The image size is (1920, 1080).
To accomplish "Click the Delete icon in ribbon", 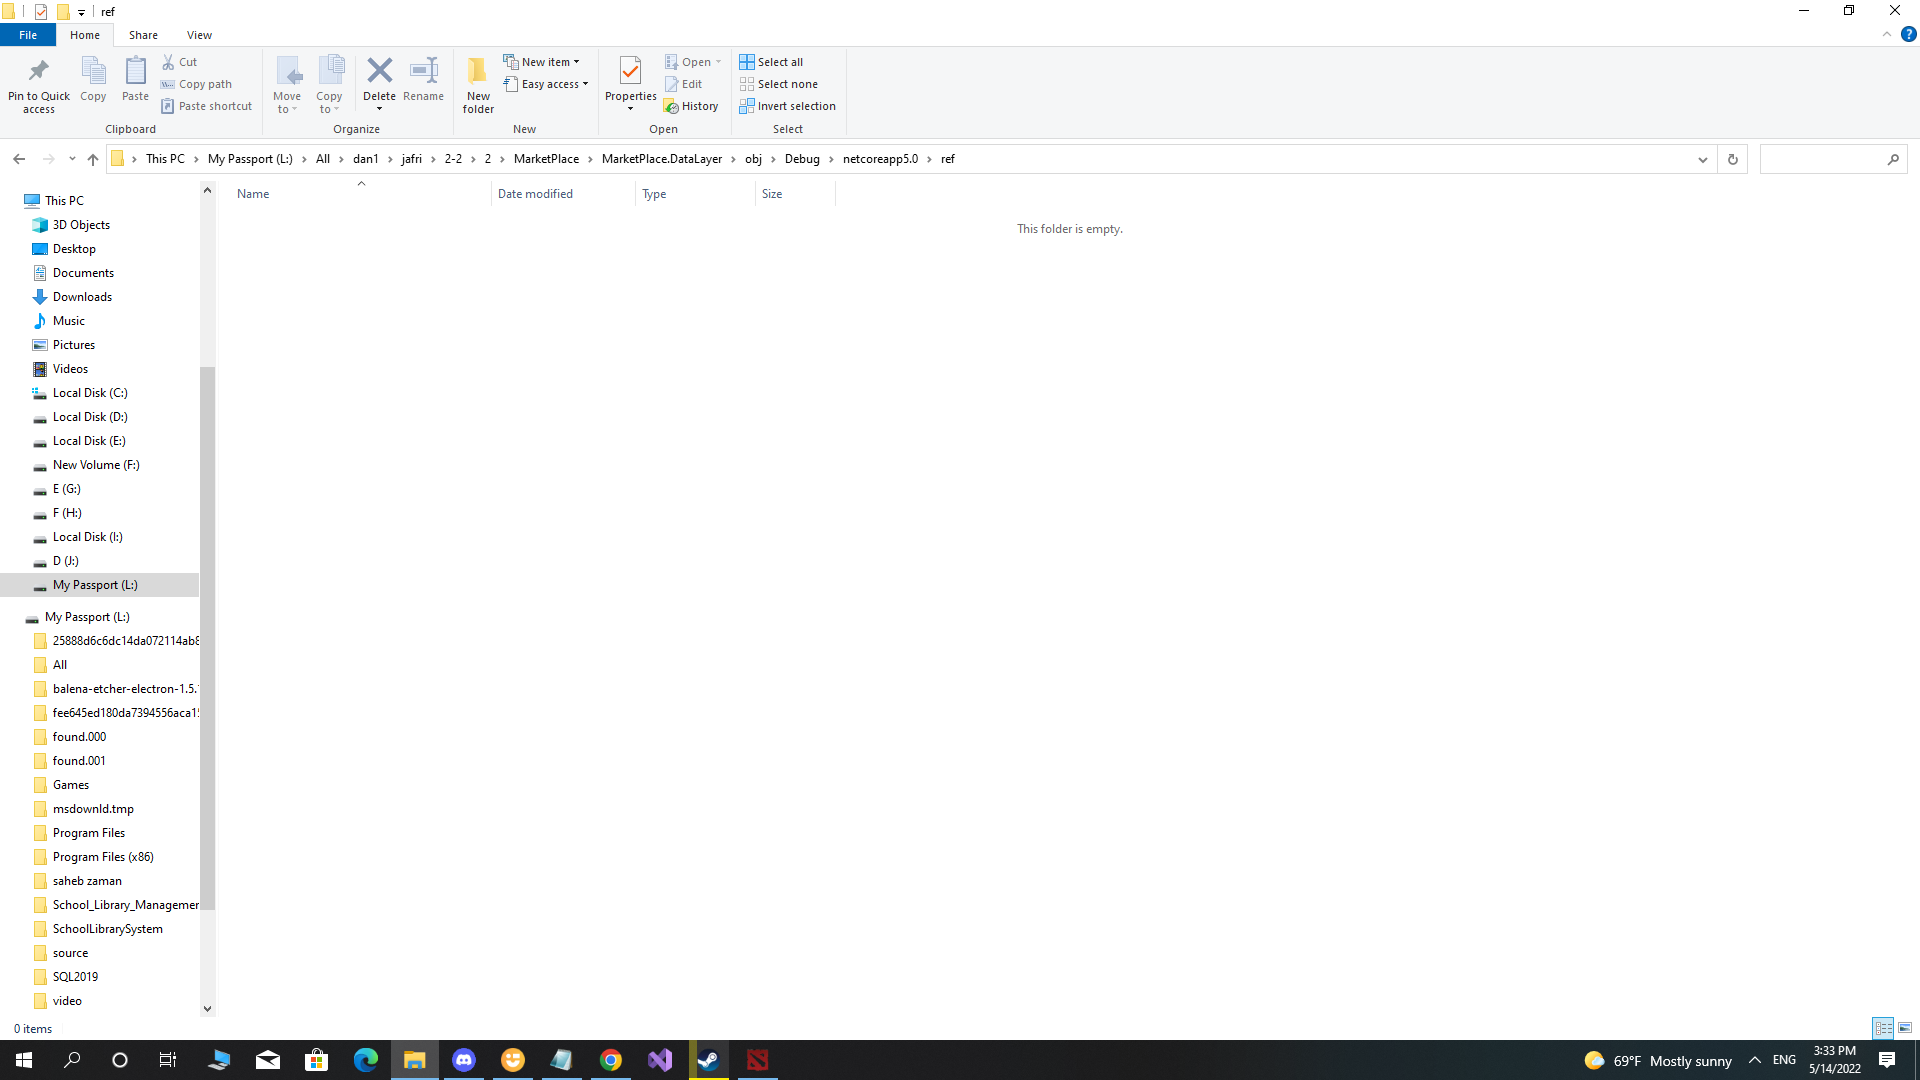I will [379, 71].
